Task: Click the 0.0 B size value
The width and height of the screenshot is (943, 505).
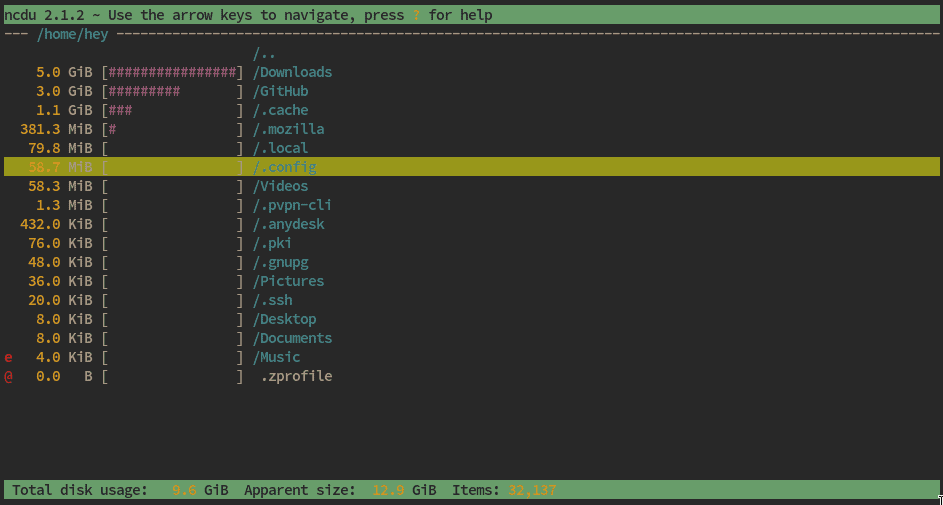Action: coord(64,377)
